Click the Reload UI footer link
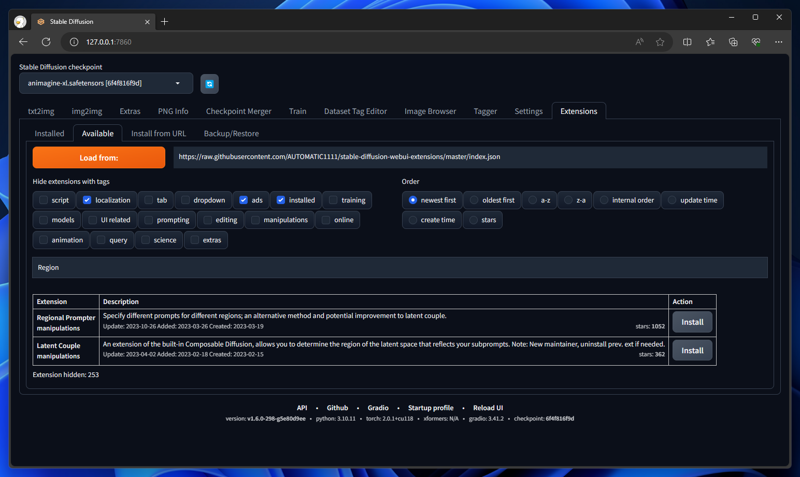 pos(488,408)
